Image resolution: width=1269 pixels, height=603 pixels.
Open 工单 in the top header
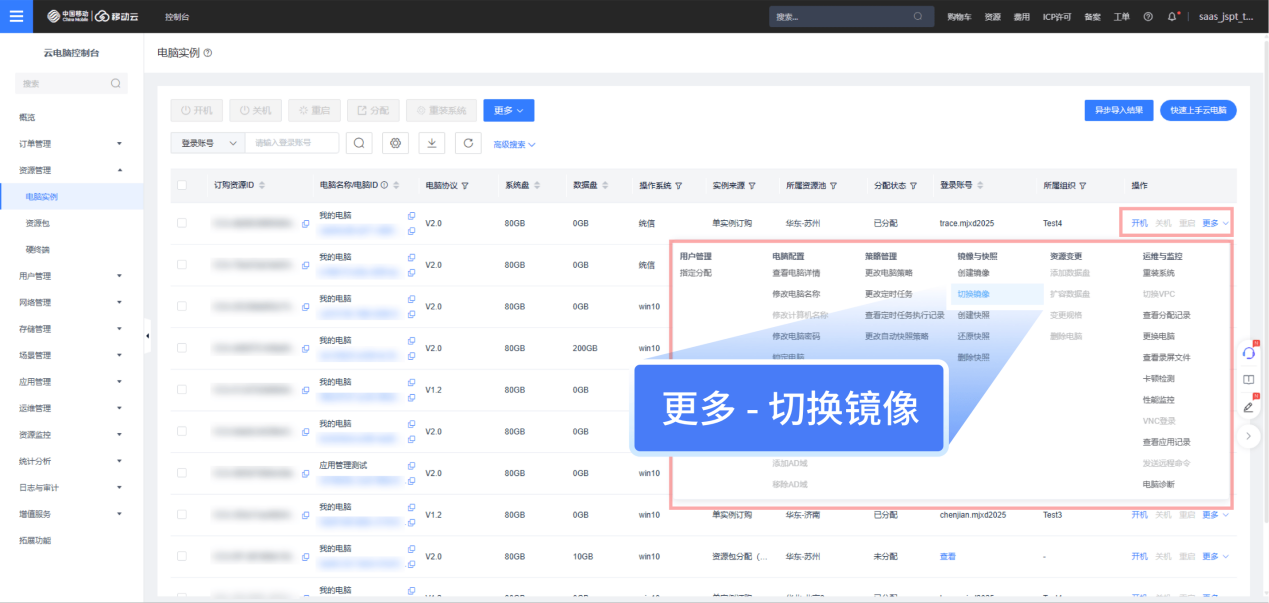pos(1122,17)
